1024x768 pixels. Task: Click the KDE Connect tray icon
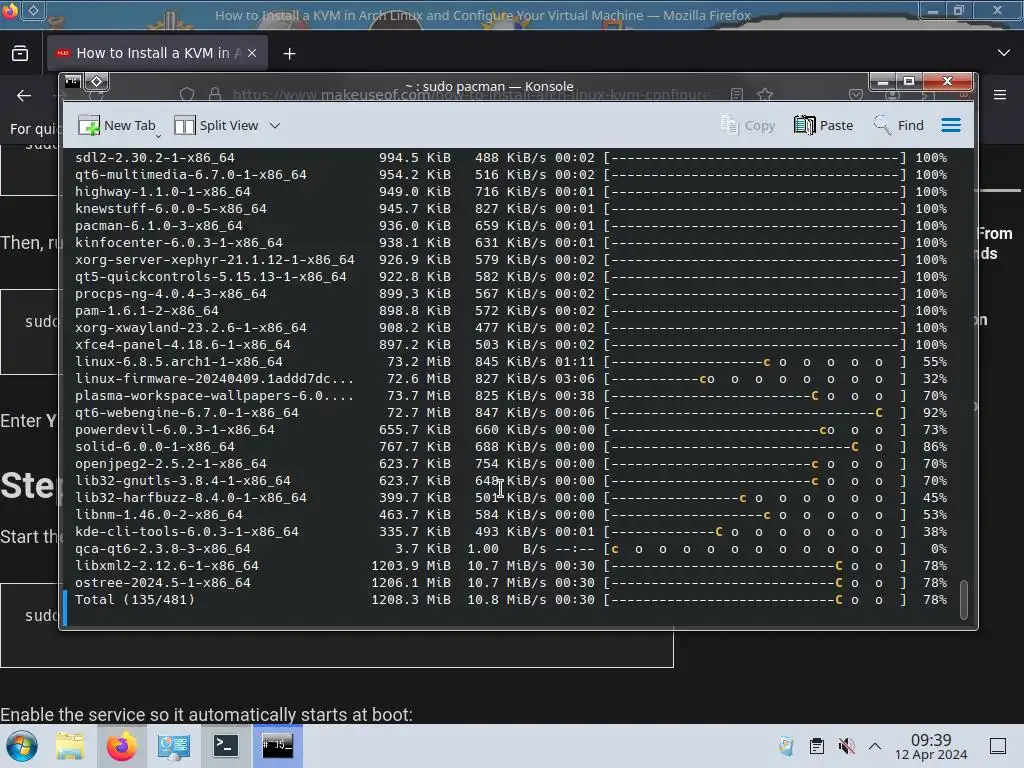click(786, 746)
